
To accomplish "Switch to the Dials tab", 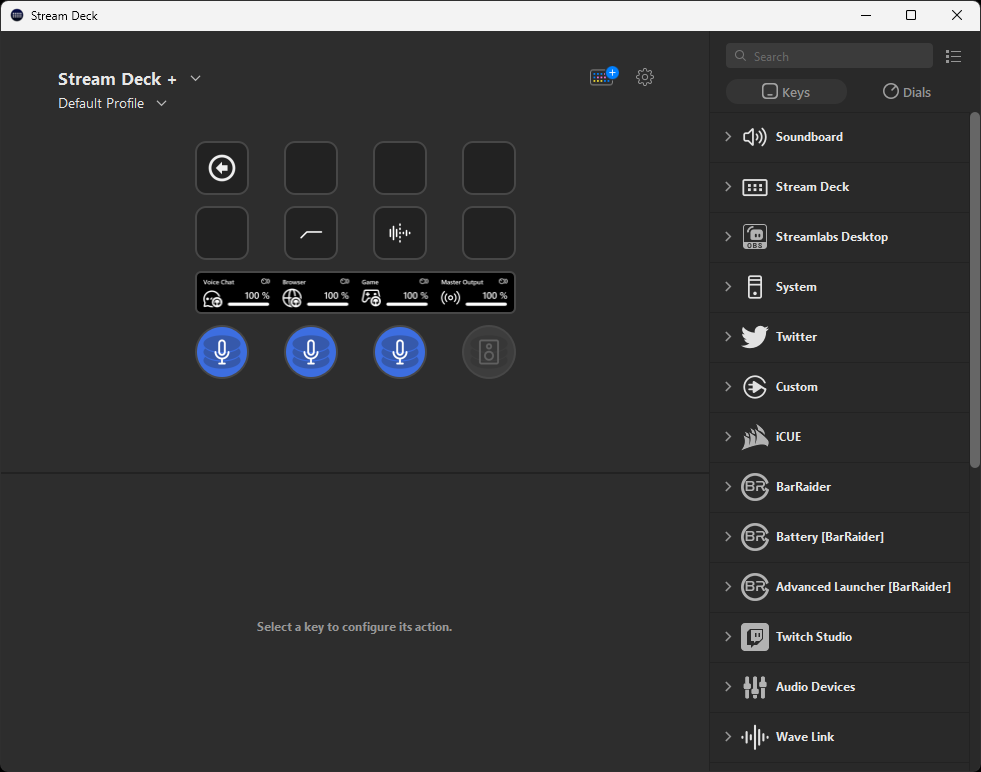I will [907, 92].
